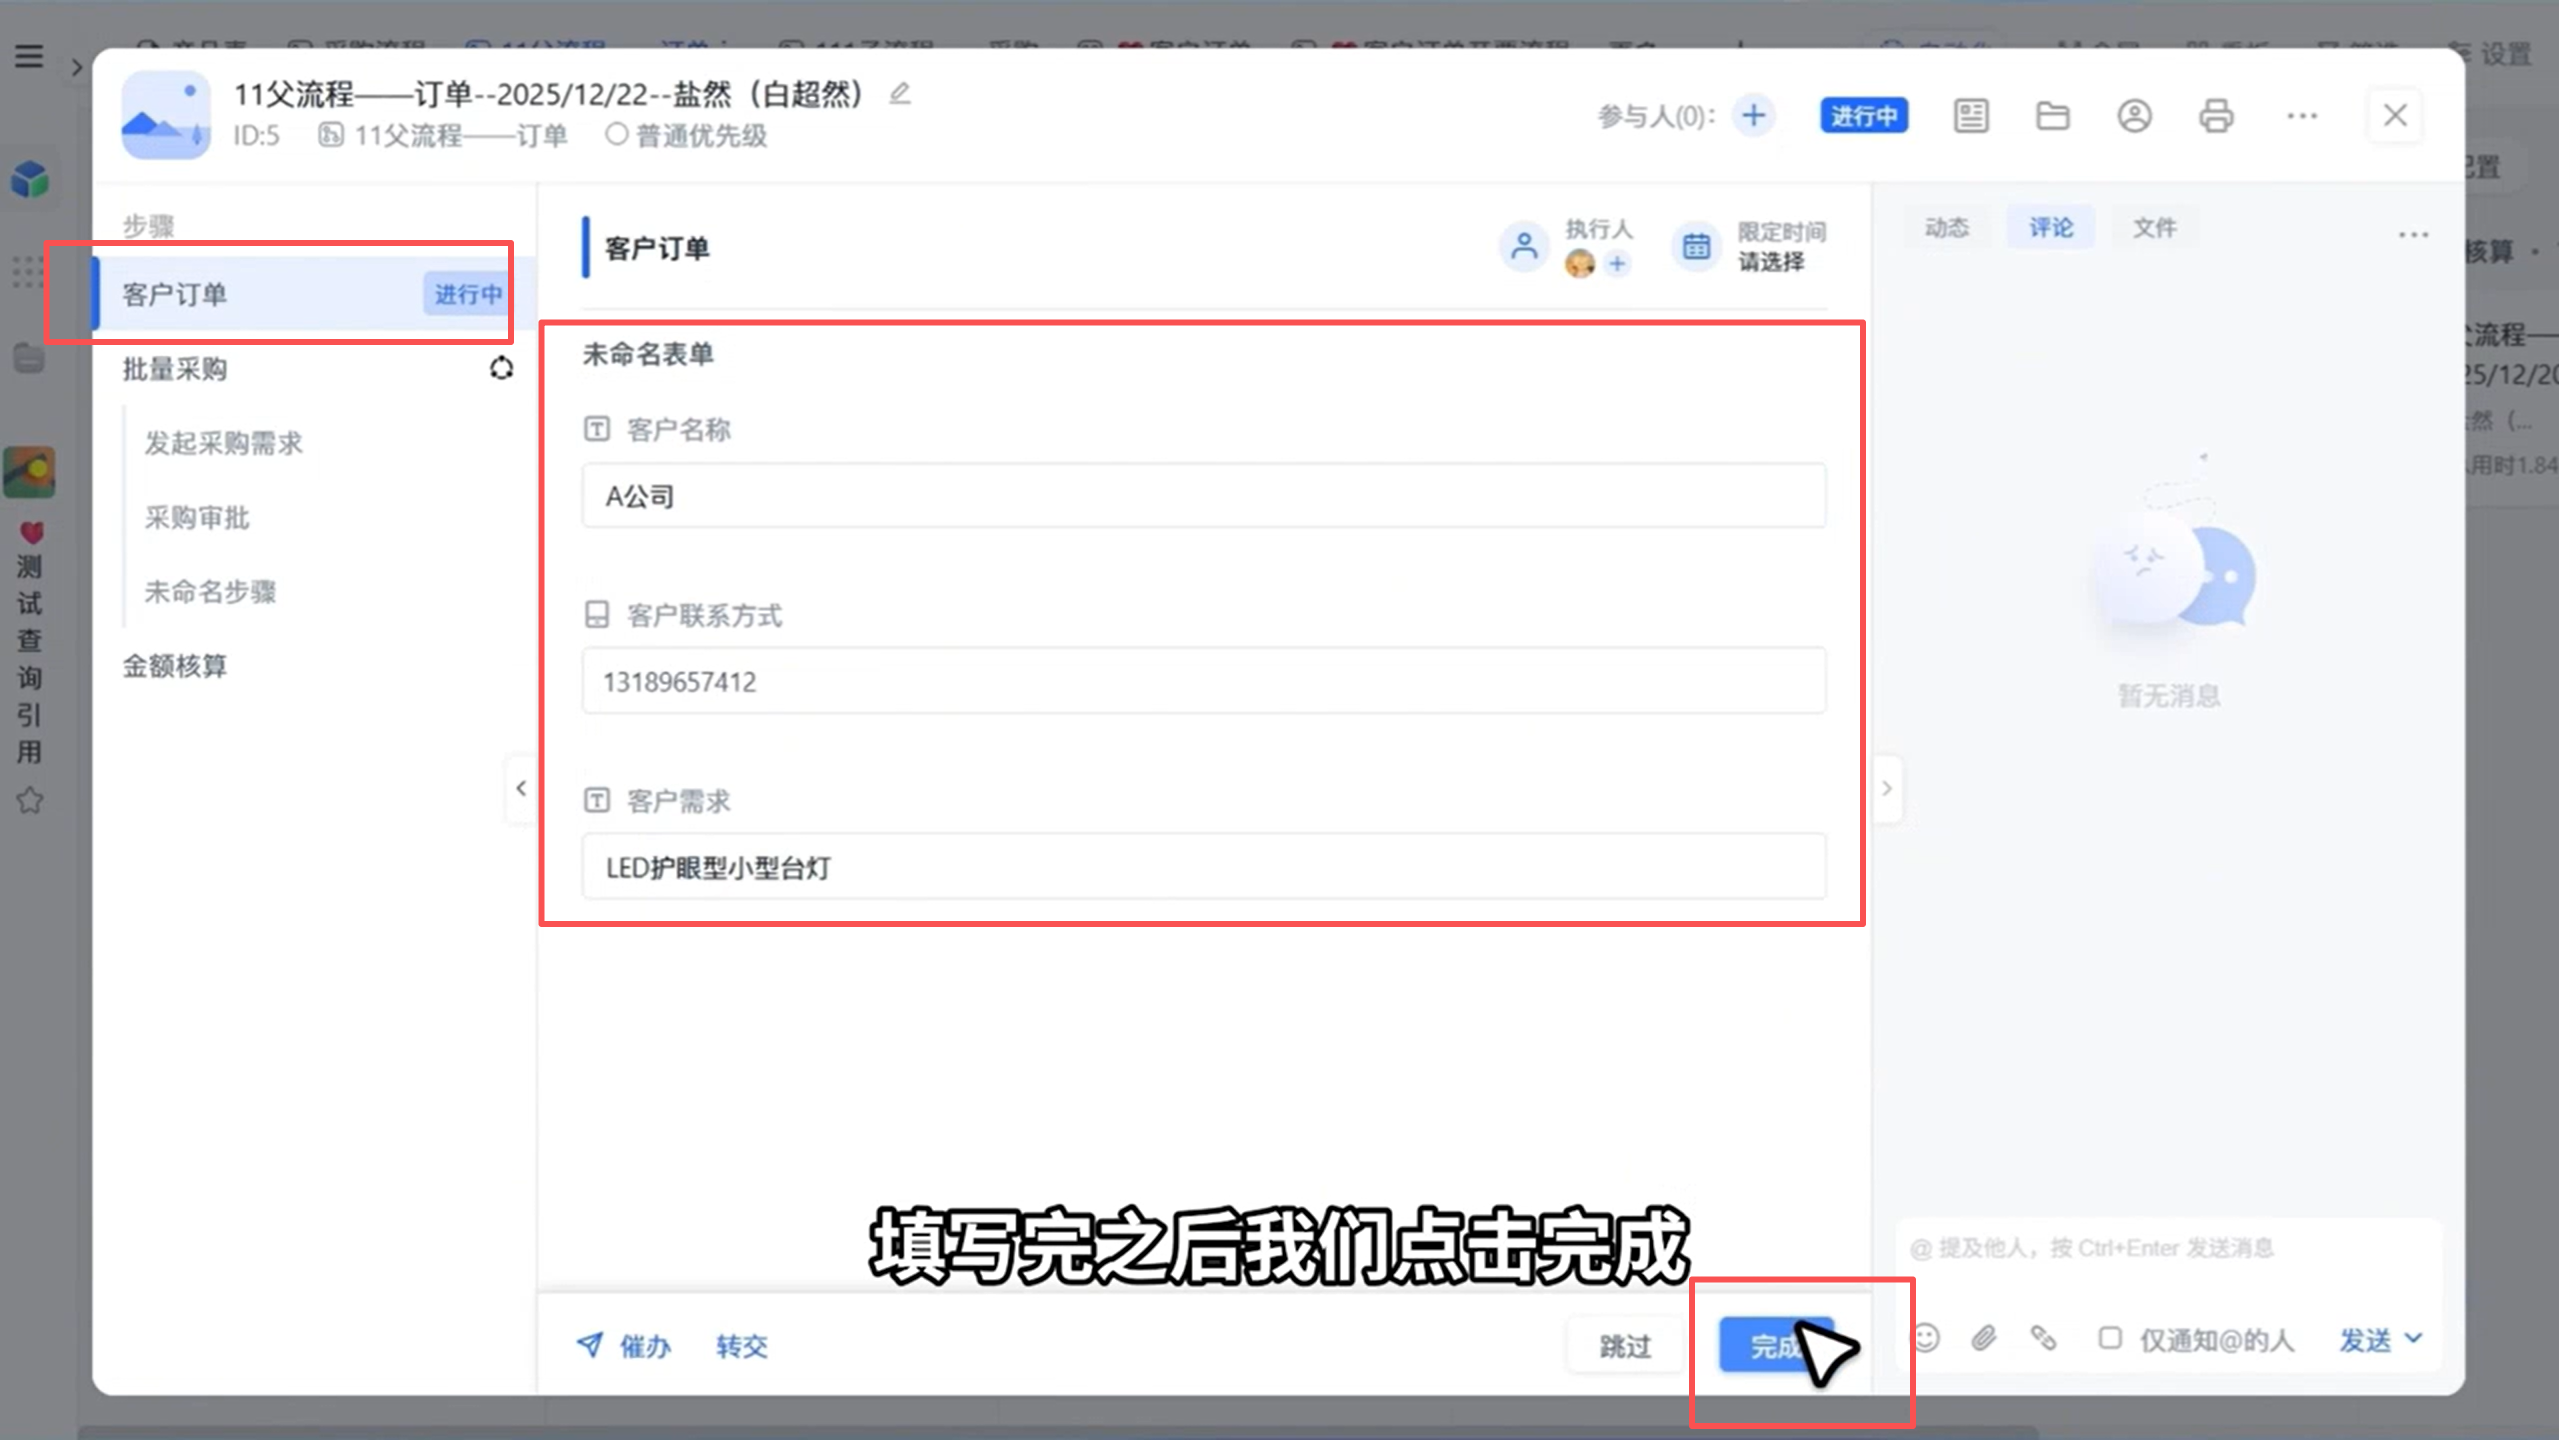Click the 未命名表单 form title
Image resolution: width=2559 pixels, height=1440 pixels.
click(x=648, y=354)
